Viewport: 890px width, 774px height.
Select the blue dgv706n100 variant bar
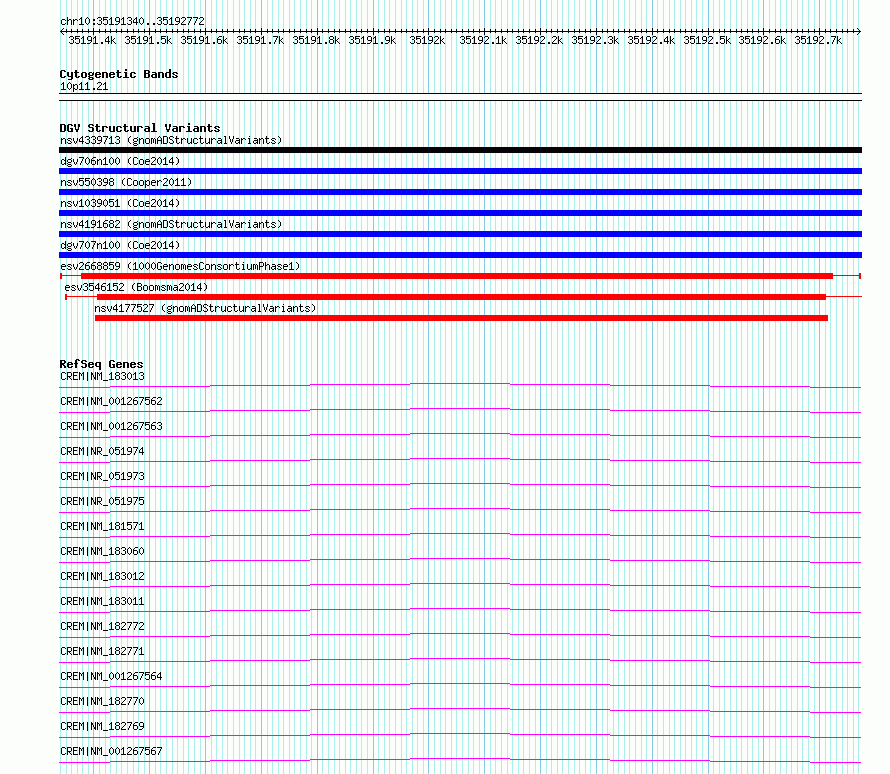460,171
